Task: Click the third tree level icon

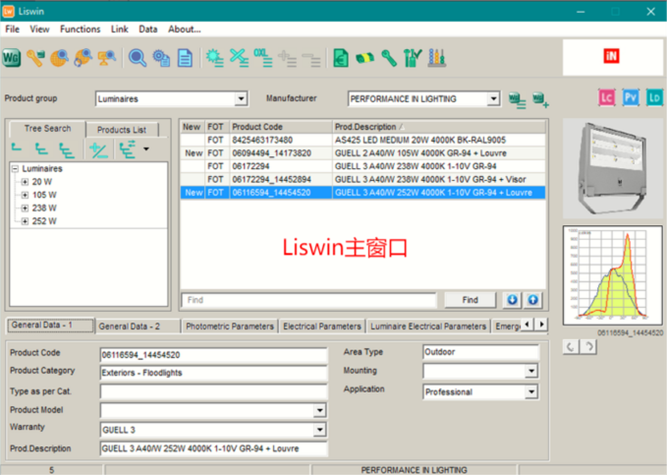Action: (x=66, y=150)
